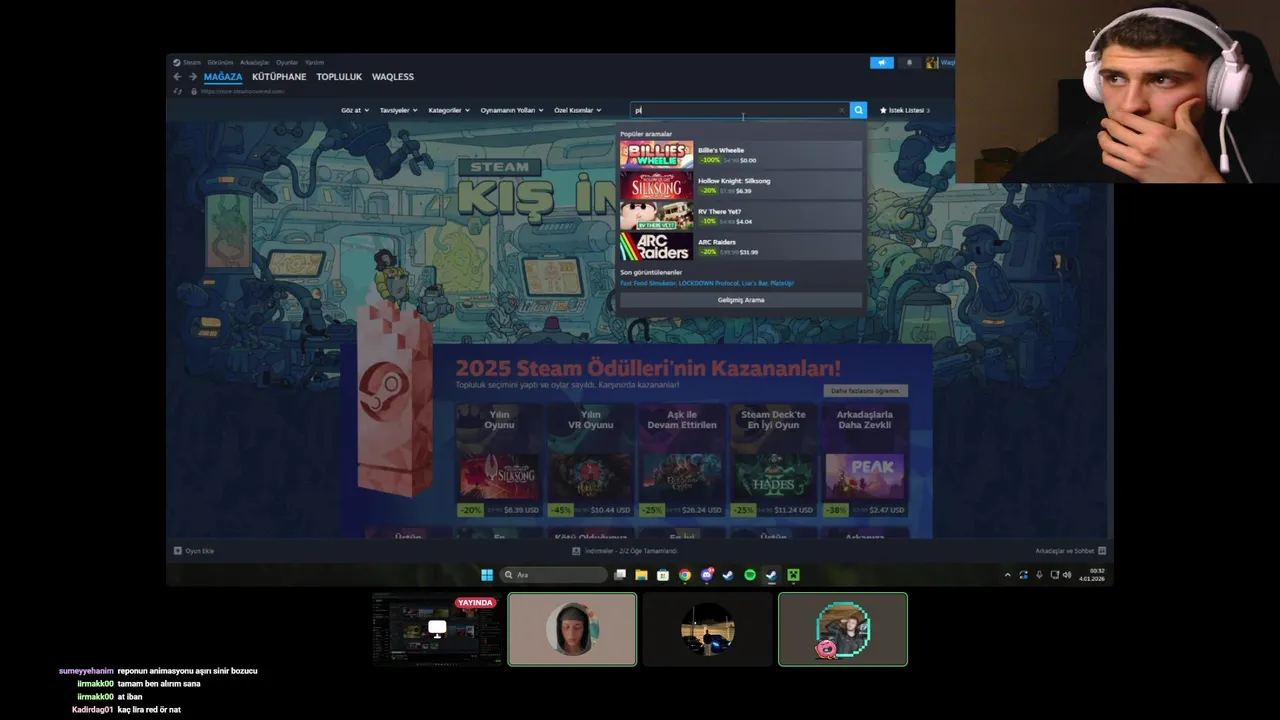This screenshot has width=1280, height=720.
Task: Open Discord from the taskbar
Action: coord(707,575)
